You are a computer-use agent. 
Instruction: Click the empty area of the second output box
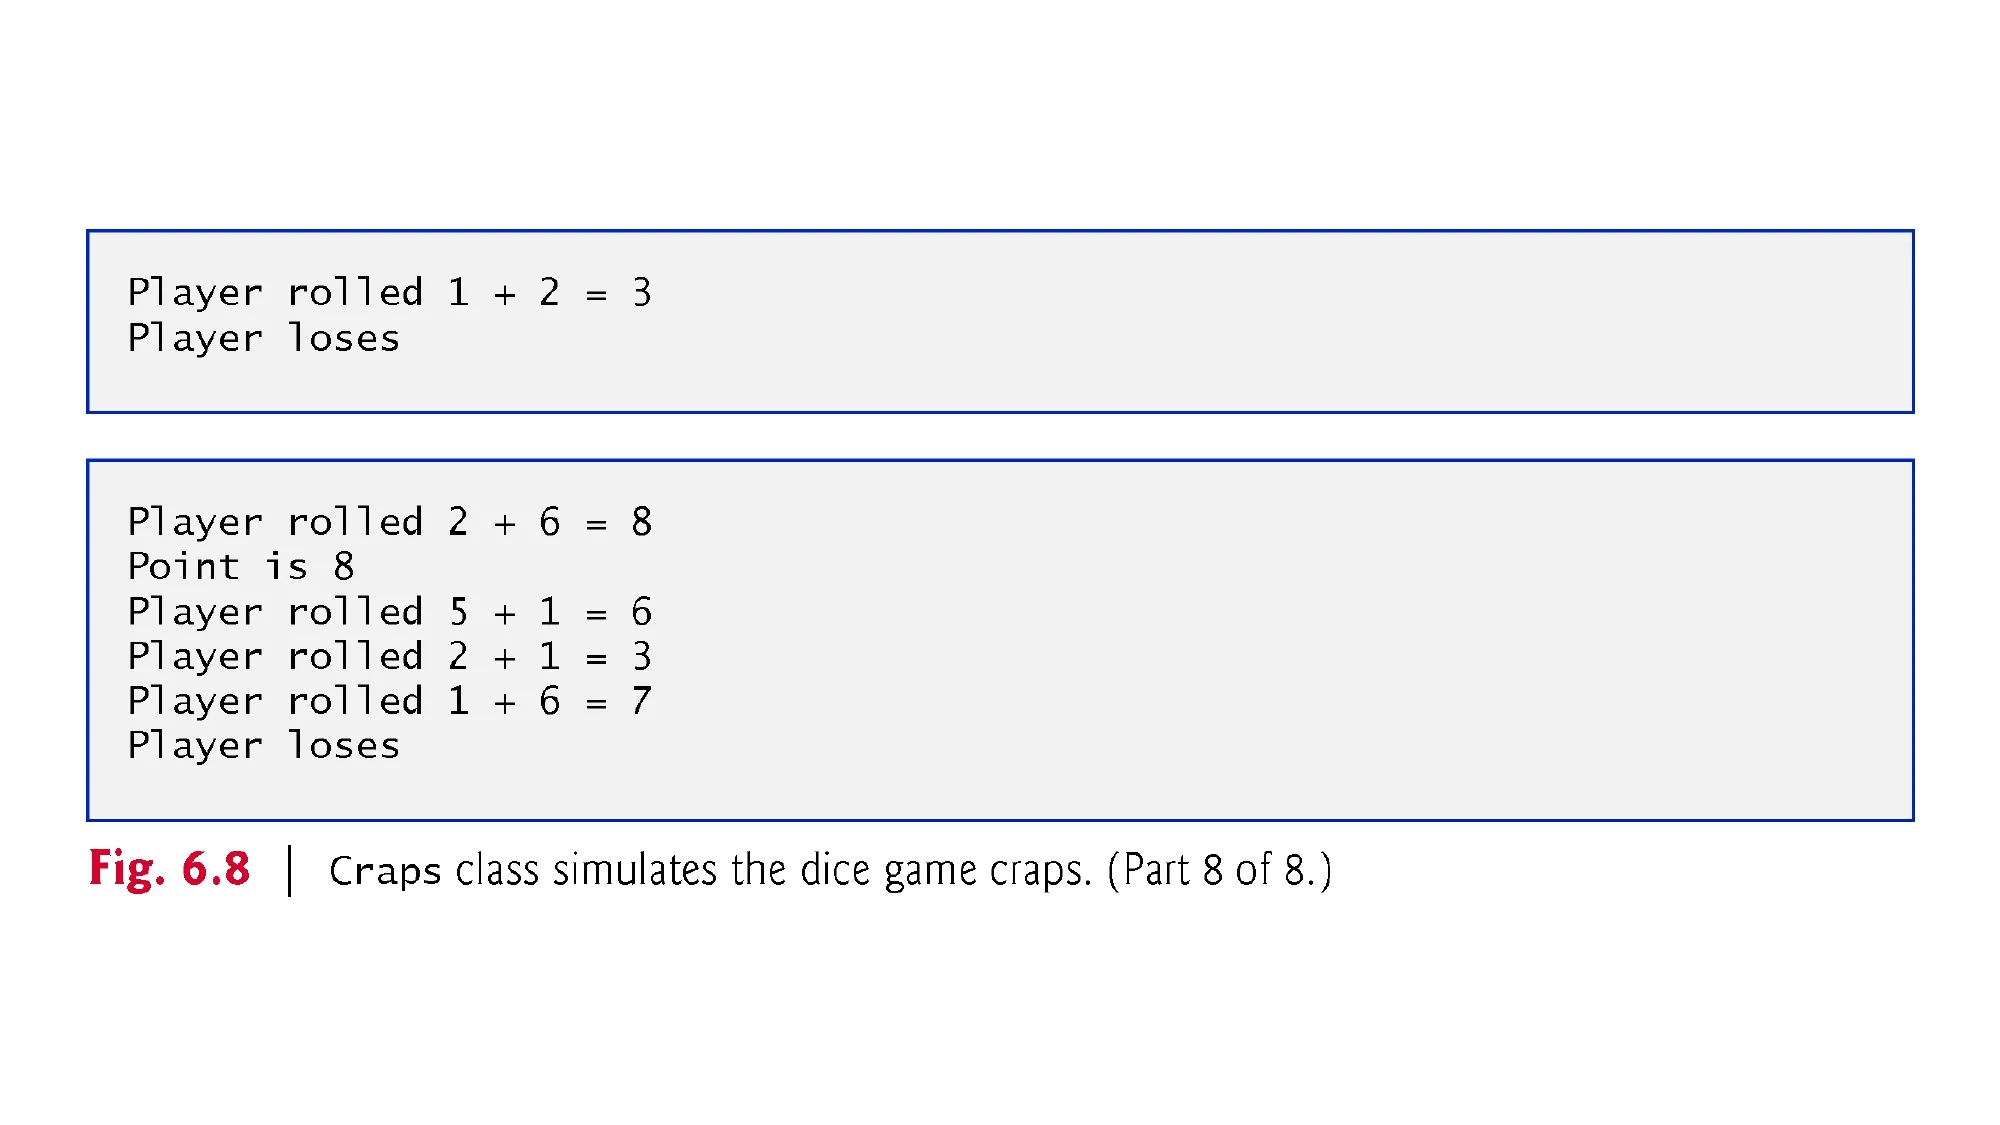tap(1280, 640)
